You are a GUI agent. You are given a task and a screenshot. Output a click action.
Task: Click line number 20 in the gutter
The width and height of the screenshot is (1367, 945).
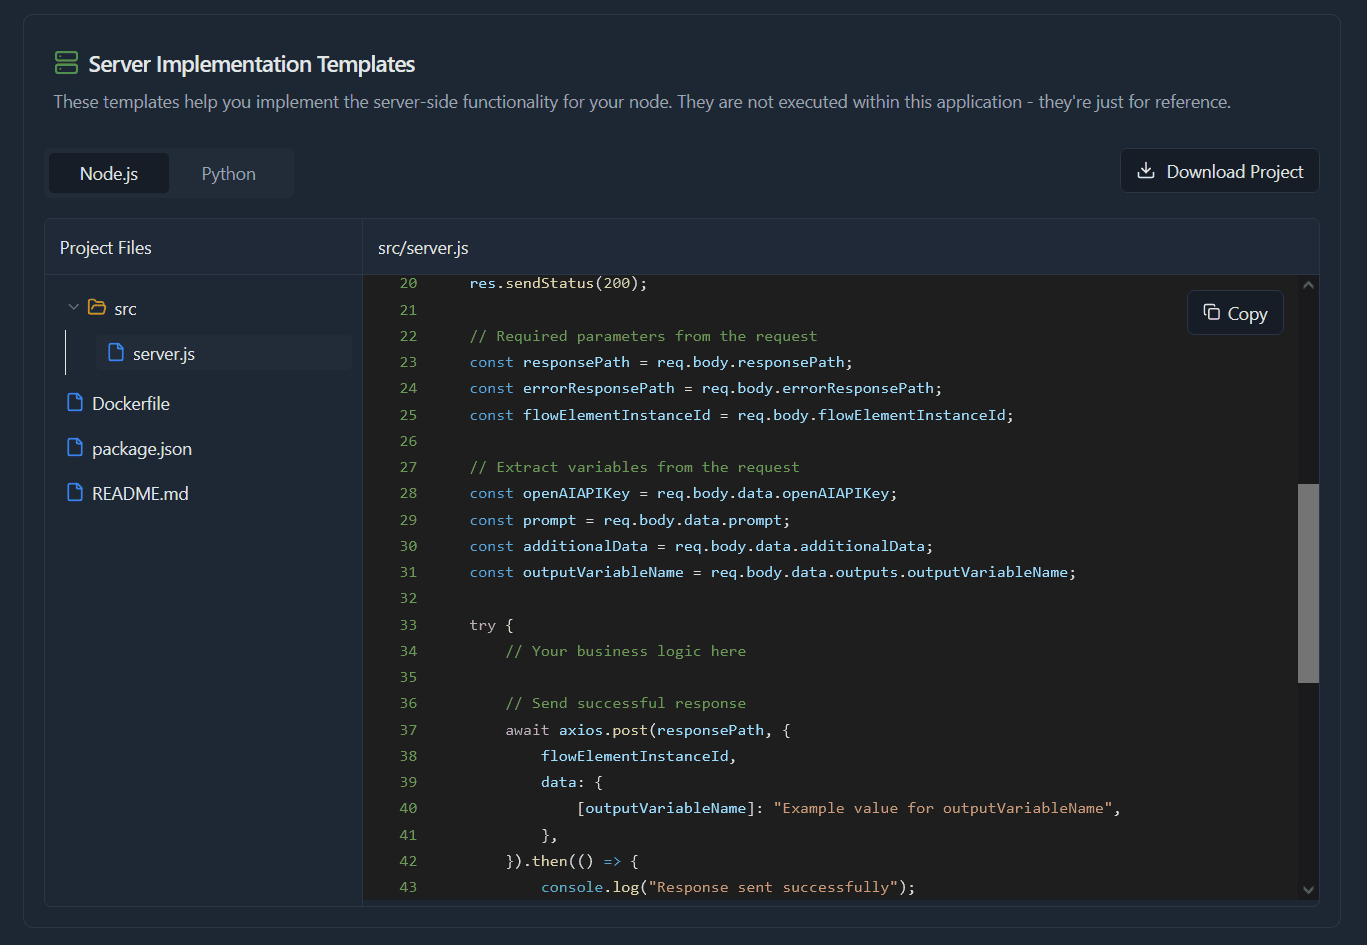(408, 283)
